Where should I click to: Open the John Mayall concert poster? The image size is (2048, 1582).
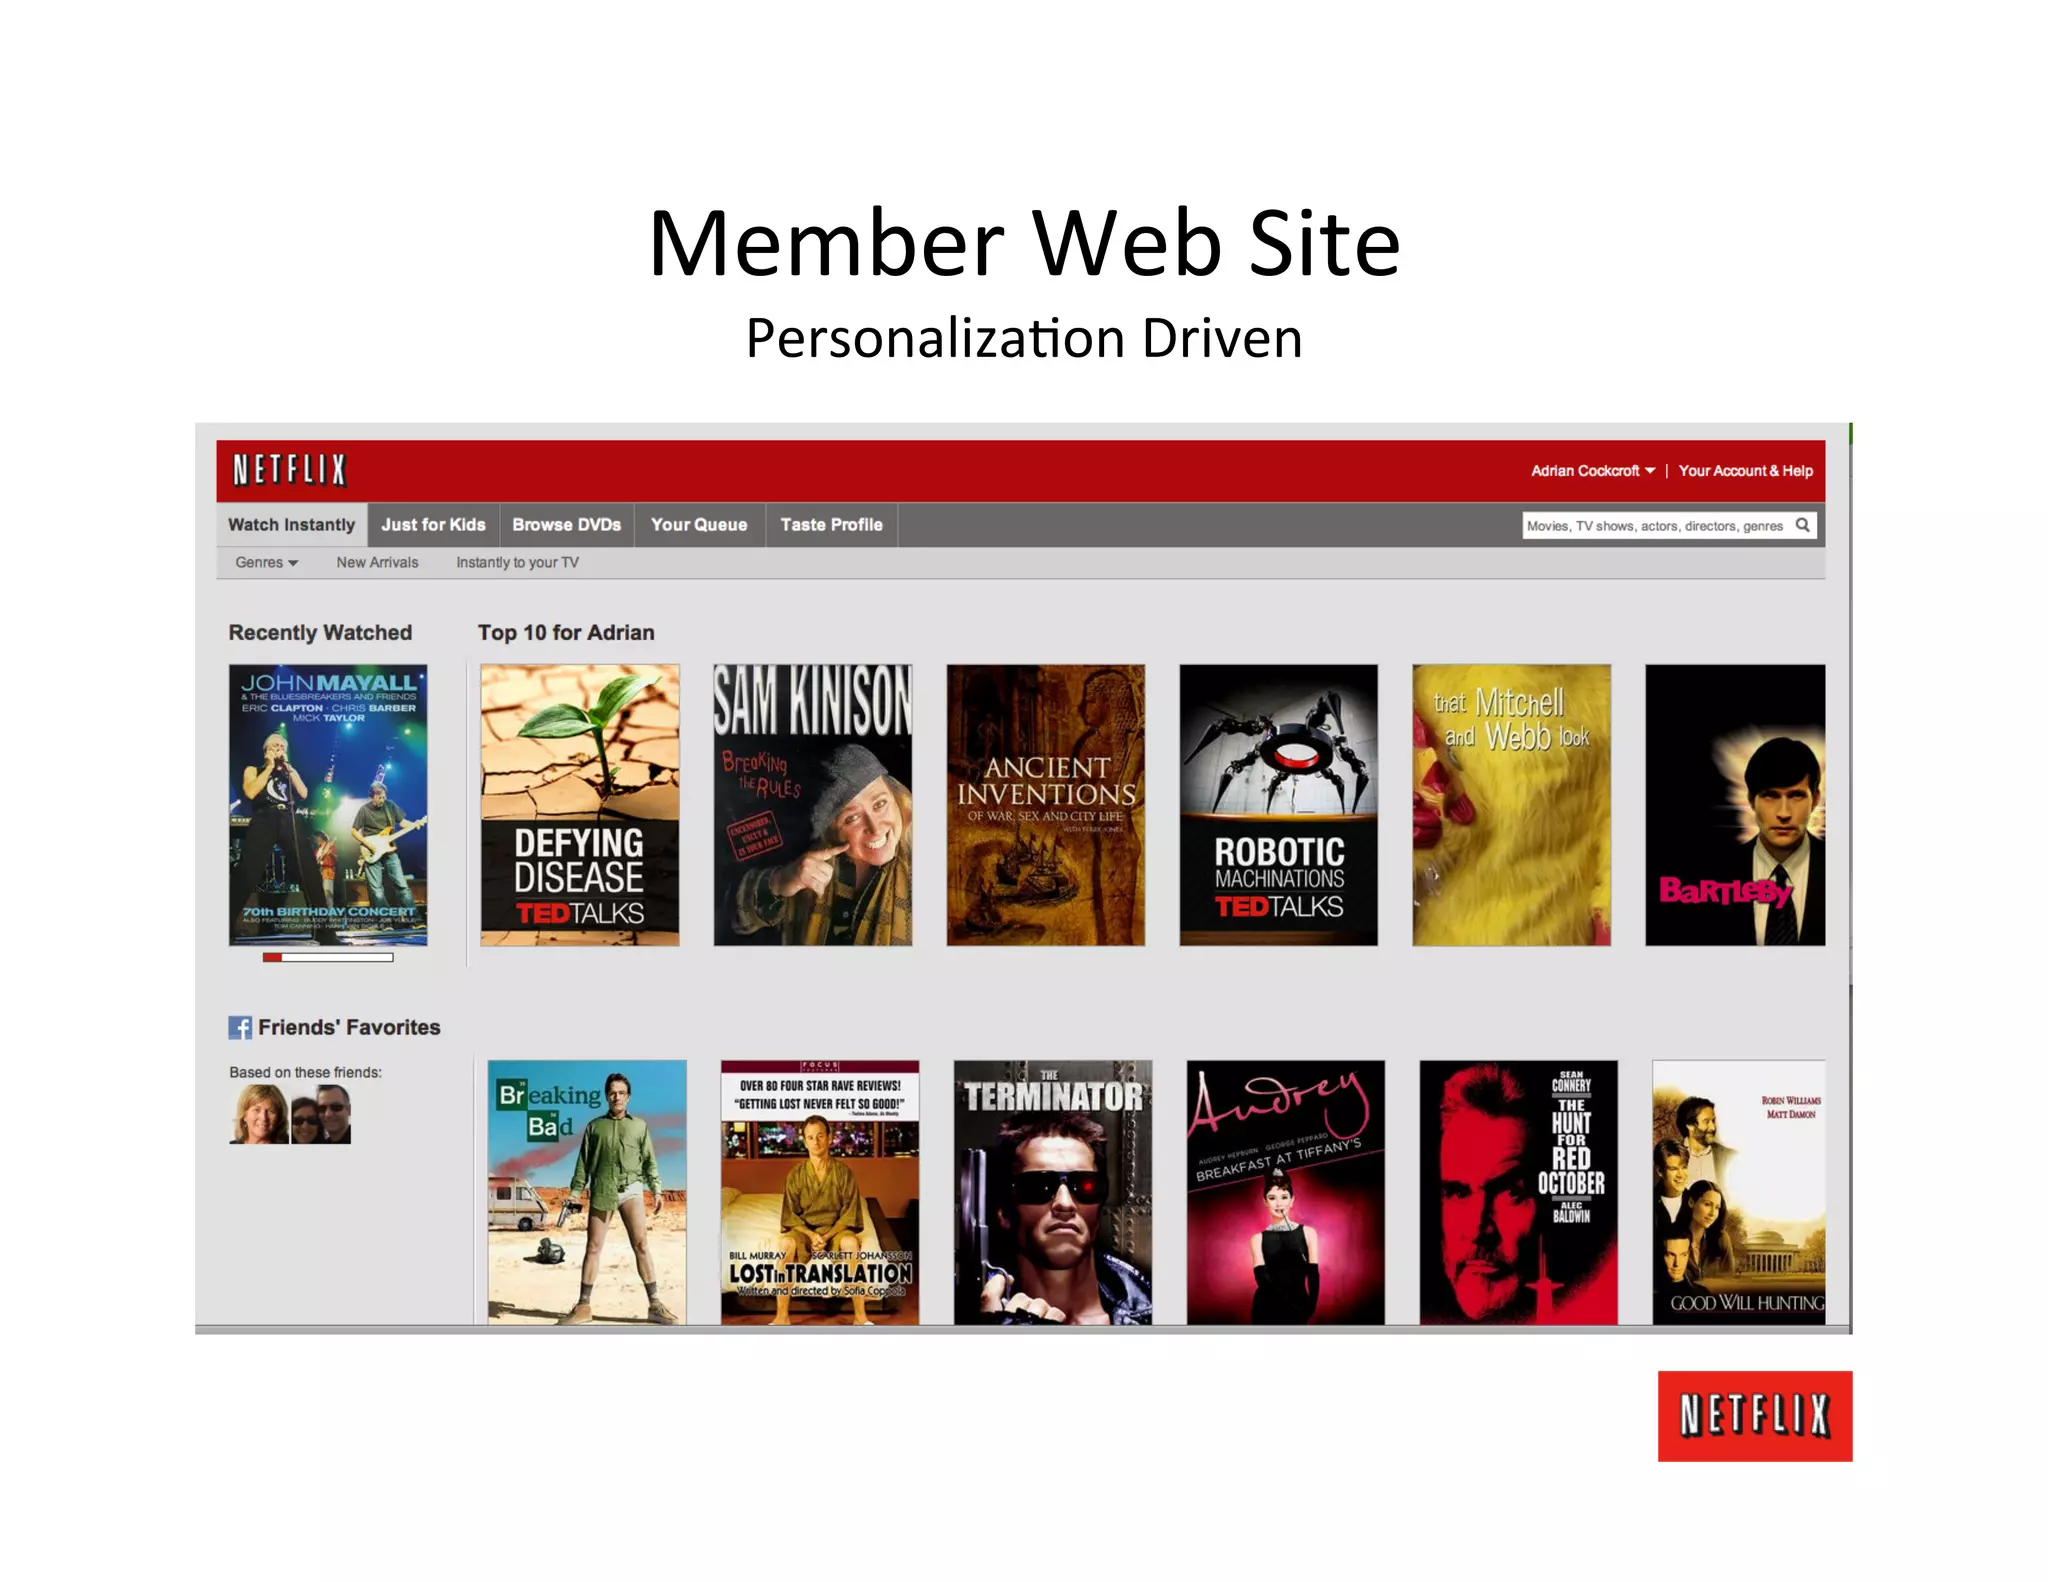pos(328,805)
